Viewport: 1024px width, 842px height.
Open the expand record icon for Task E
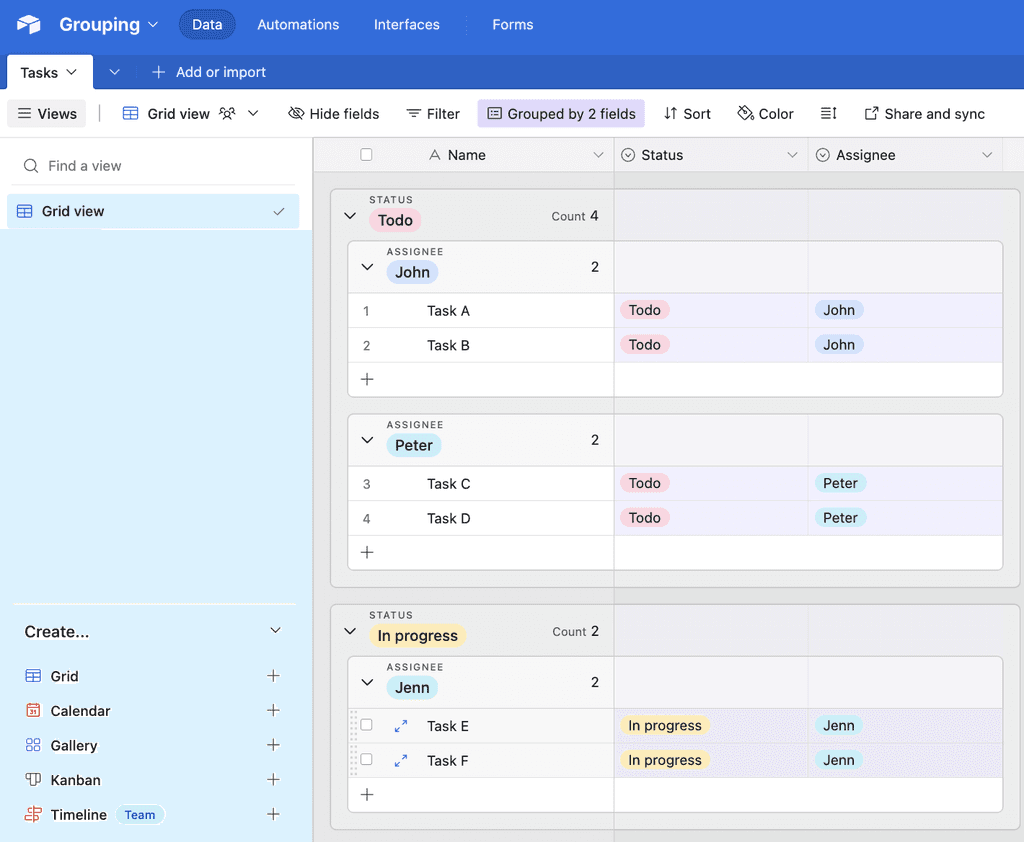tap(399, 725)
